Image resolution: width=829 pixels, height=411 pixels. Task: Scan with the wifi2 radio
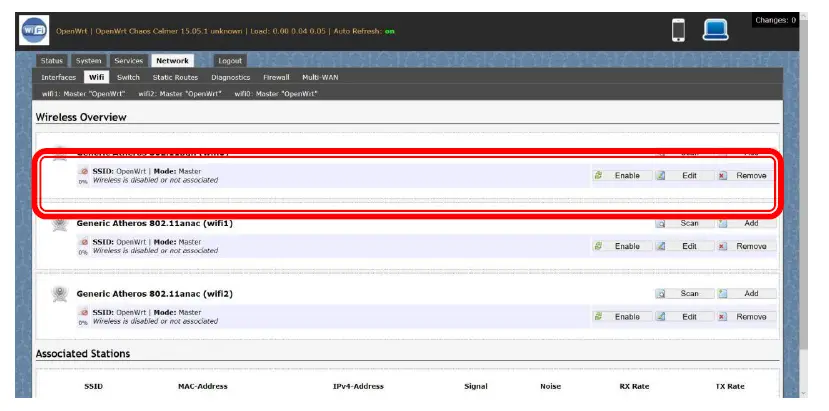684,294
